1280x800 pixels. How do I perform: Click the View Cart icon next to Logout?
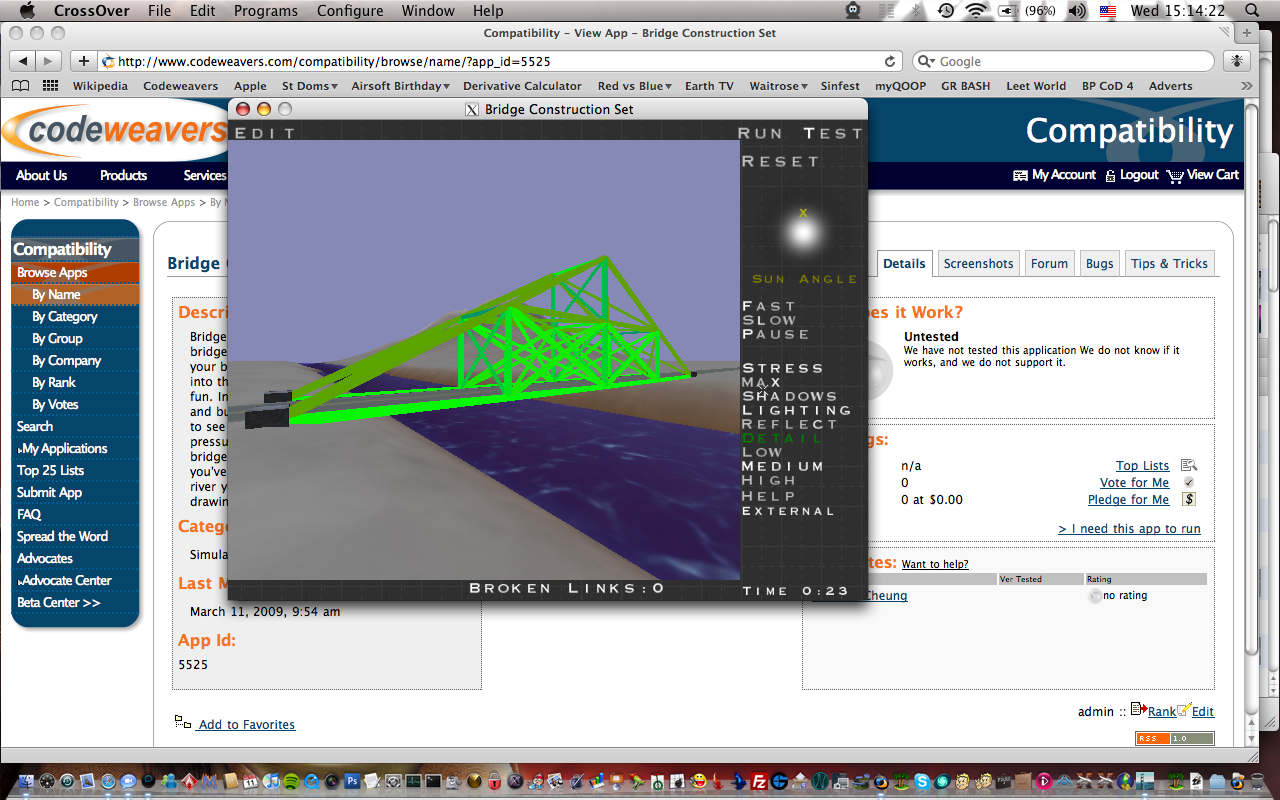[x=1176, y=174]
